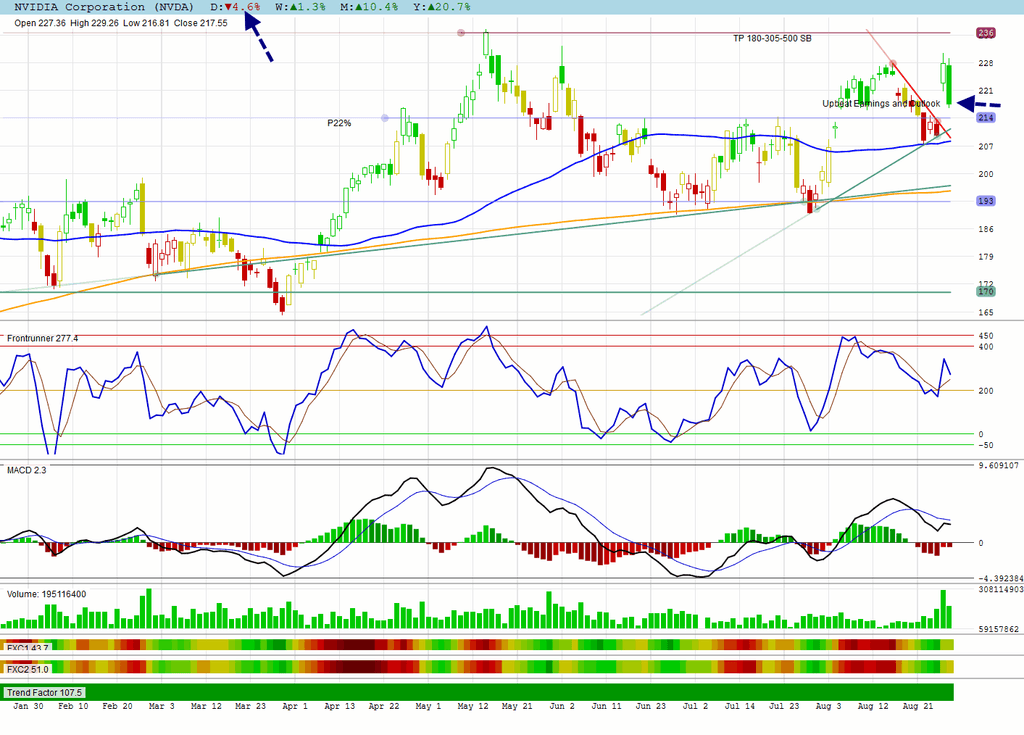Image resolution: width=1024 pixels, height=735 pixels.
Task: Click the Apr 22 date label
Action: [x=383, y=706]
